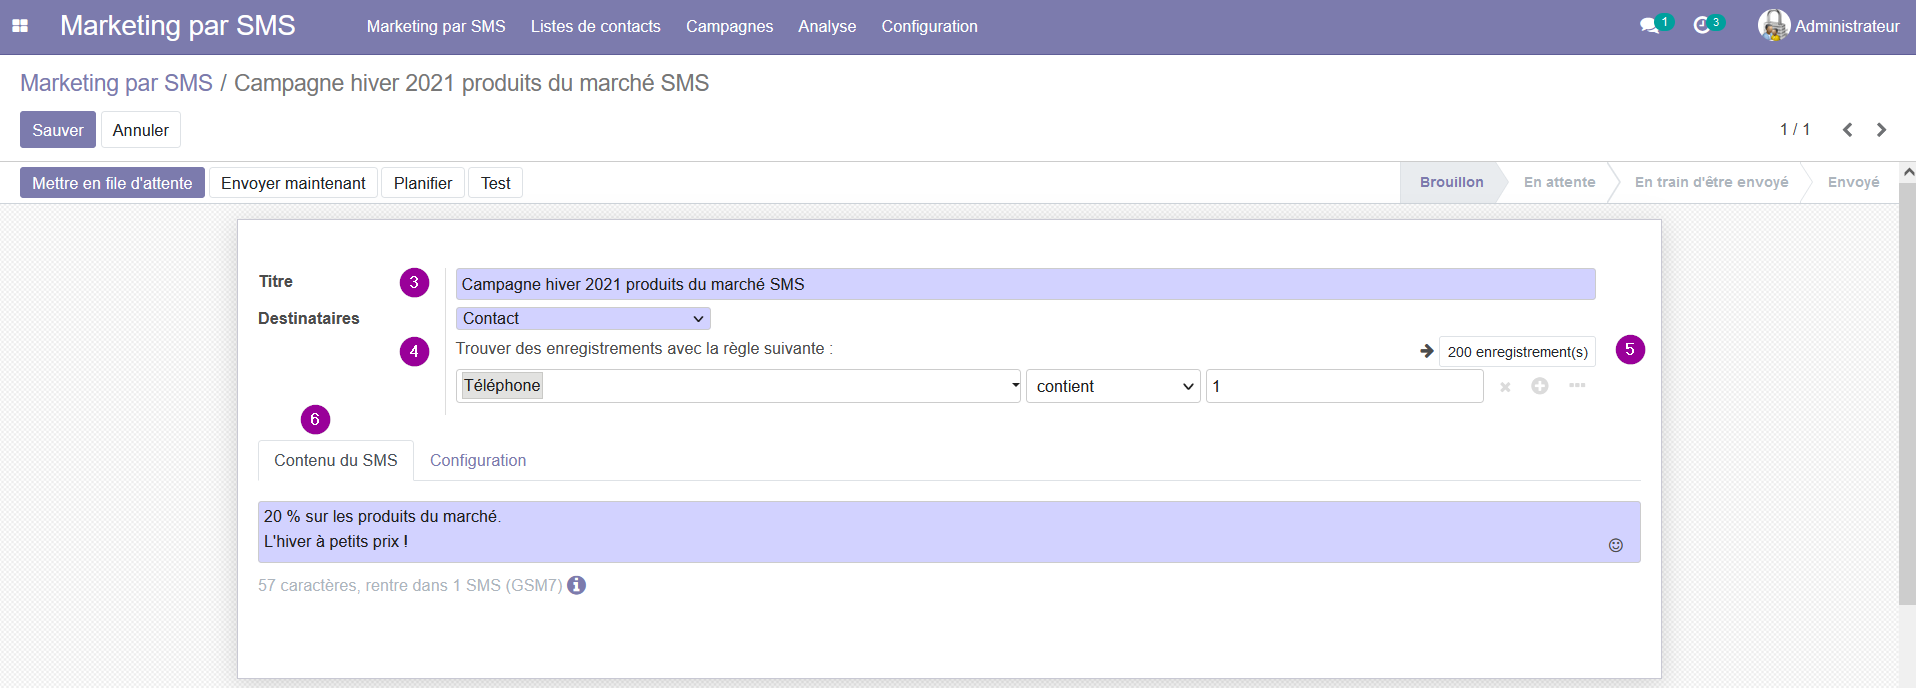This screenshot has width=1916, height=688.
Task: Click the Marketing par SMS app title
Action: click(178, 26)
